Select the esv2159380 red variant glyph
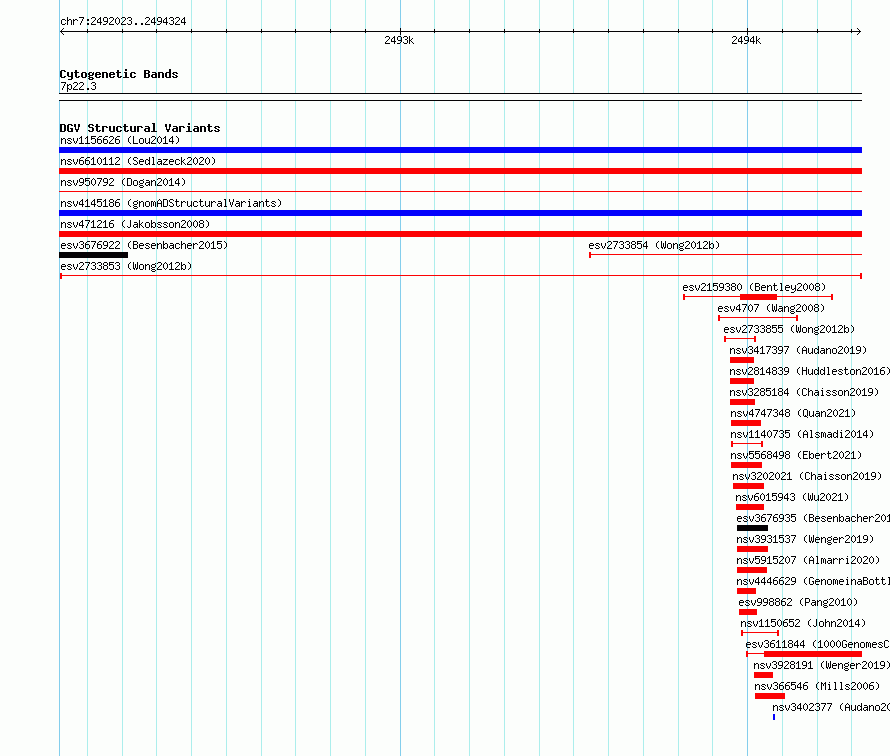Image resolution: width=890 pixels, height=756 pixels. click(758, 297)
